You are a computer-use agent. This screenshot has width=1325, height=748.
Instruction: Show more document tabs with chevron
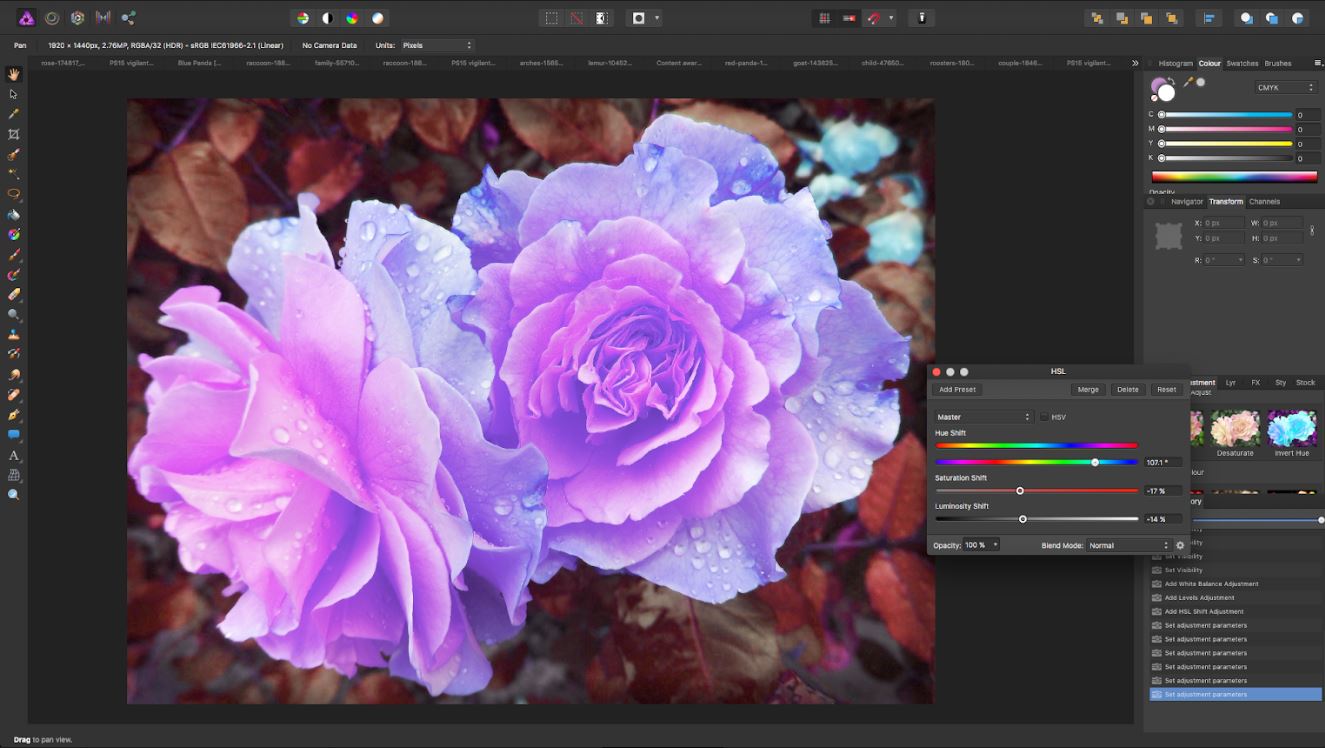click(x=1135, y=63)
